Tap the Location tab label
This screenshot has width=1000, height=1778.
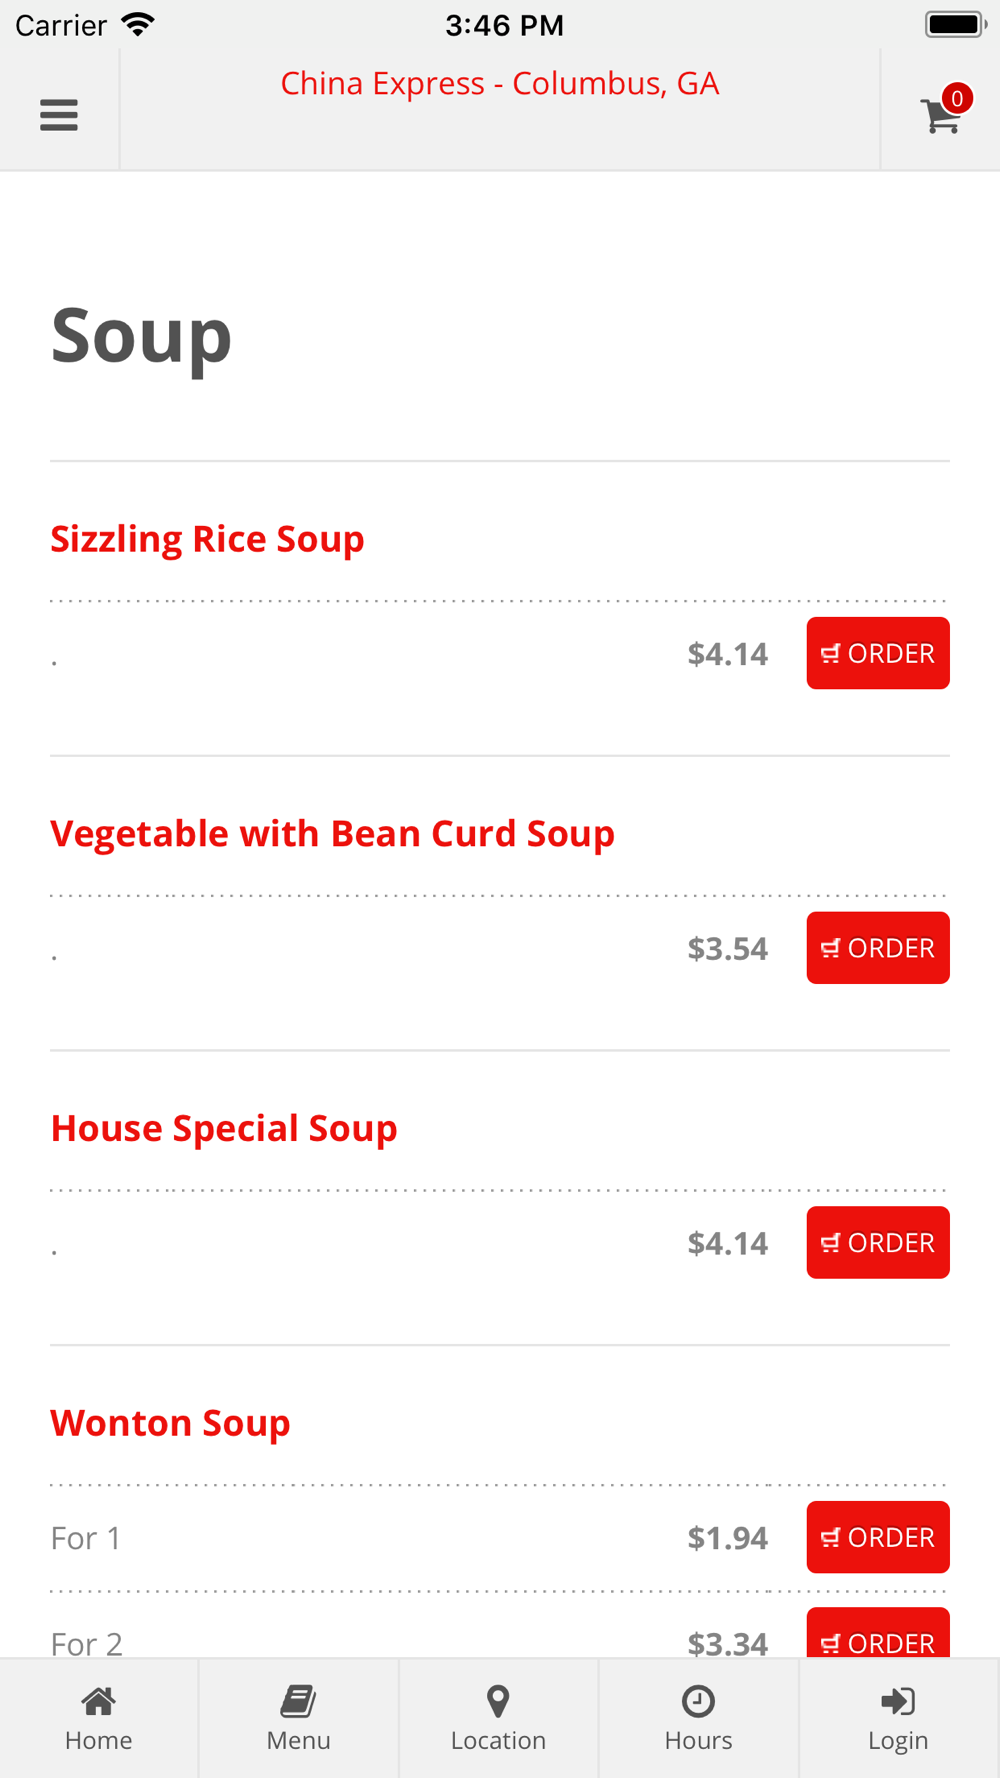click(498, 1741)
